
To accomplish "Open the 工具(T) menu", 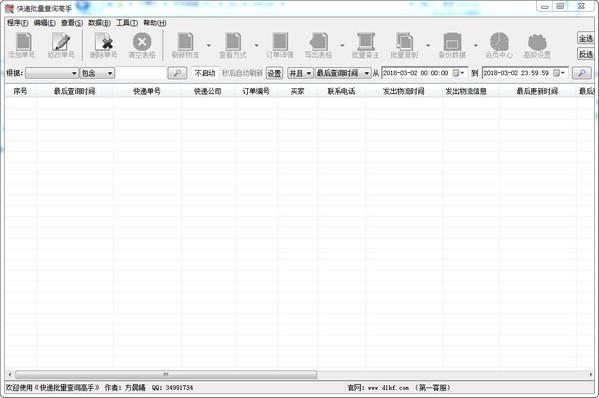I will 127,23.
